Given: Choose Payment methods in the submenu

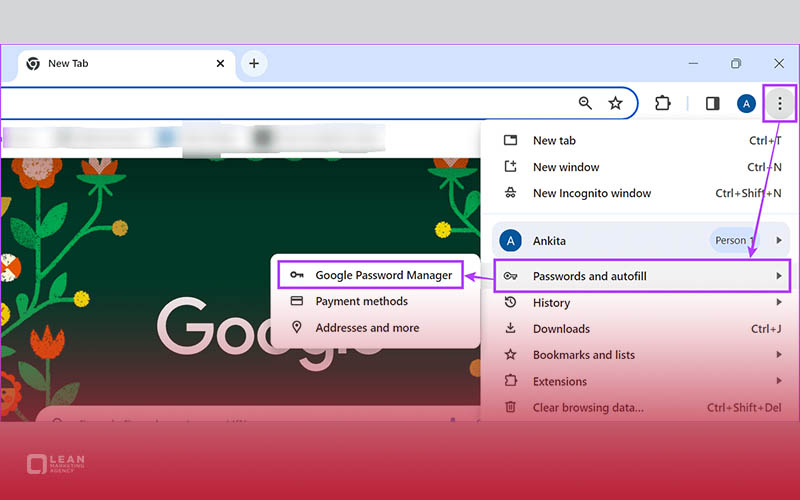Looking at the screenshot, I should coord(361,301).
